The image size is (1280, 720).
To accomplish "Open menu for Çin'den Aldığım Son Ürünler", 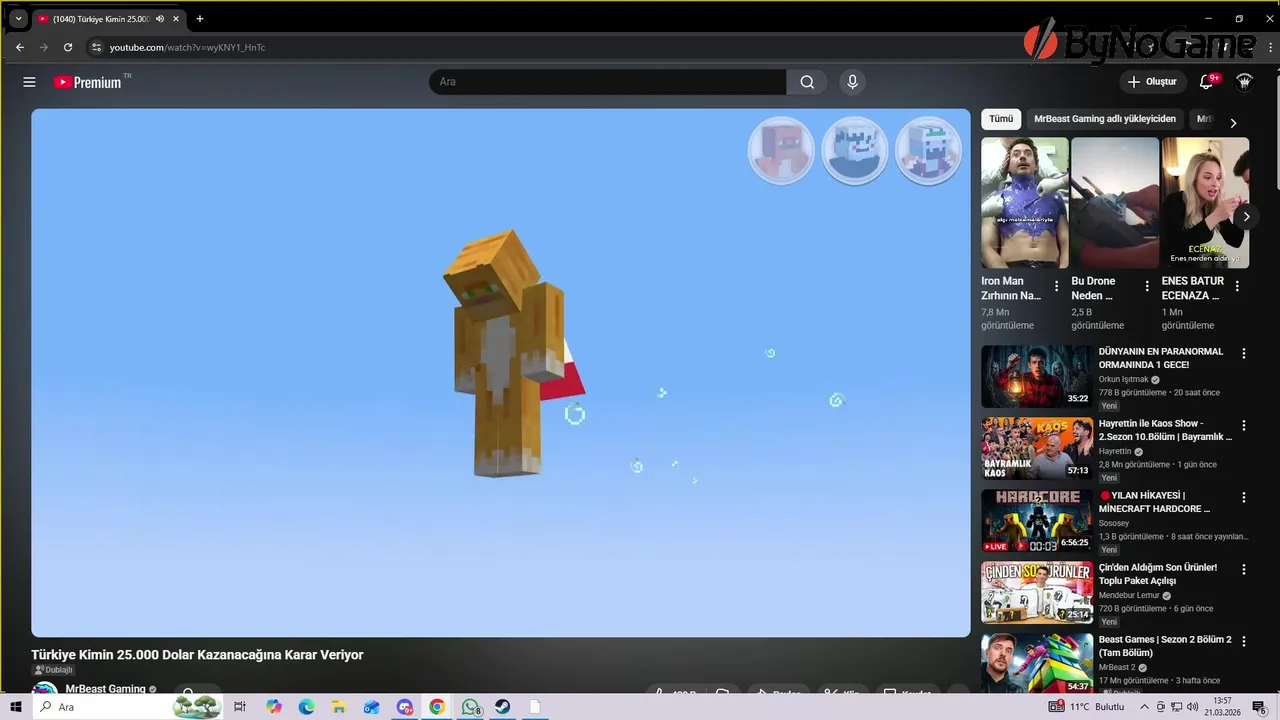I will (1244, 569).
